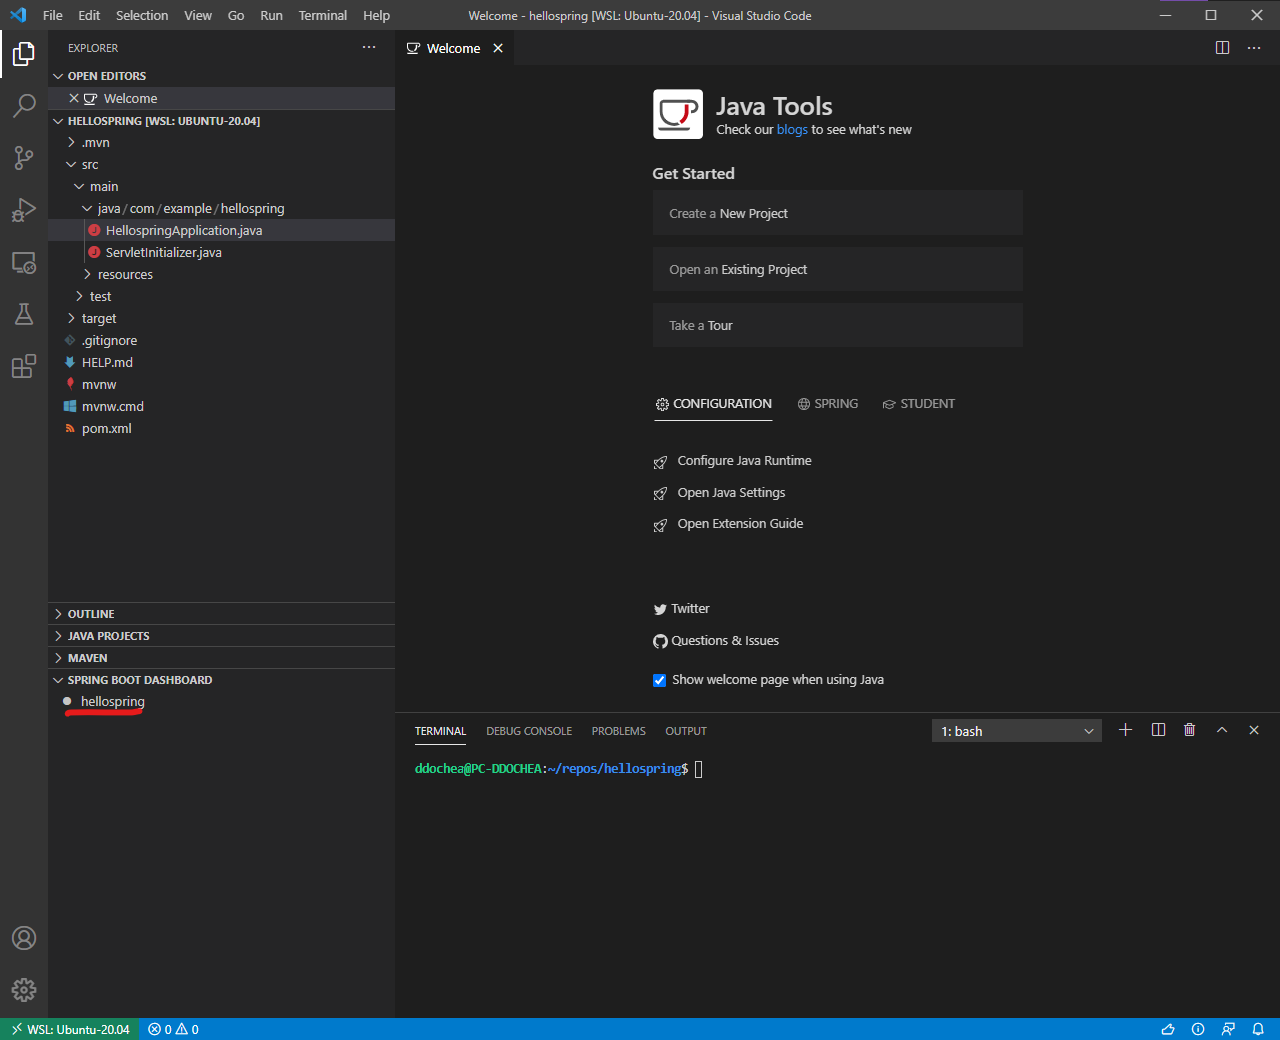
Task: Click the Take a Tour button
Action: click(838, 325)
